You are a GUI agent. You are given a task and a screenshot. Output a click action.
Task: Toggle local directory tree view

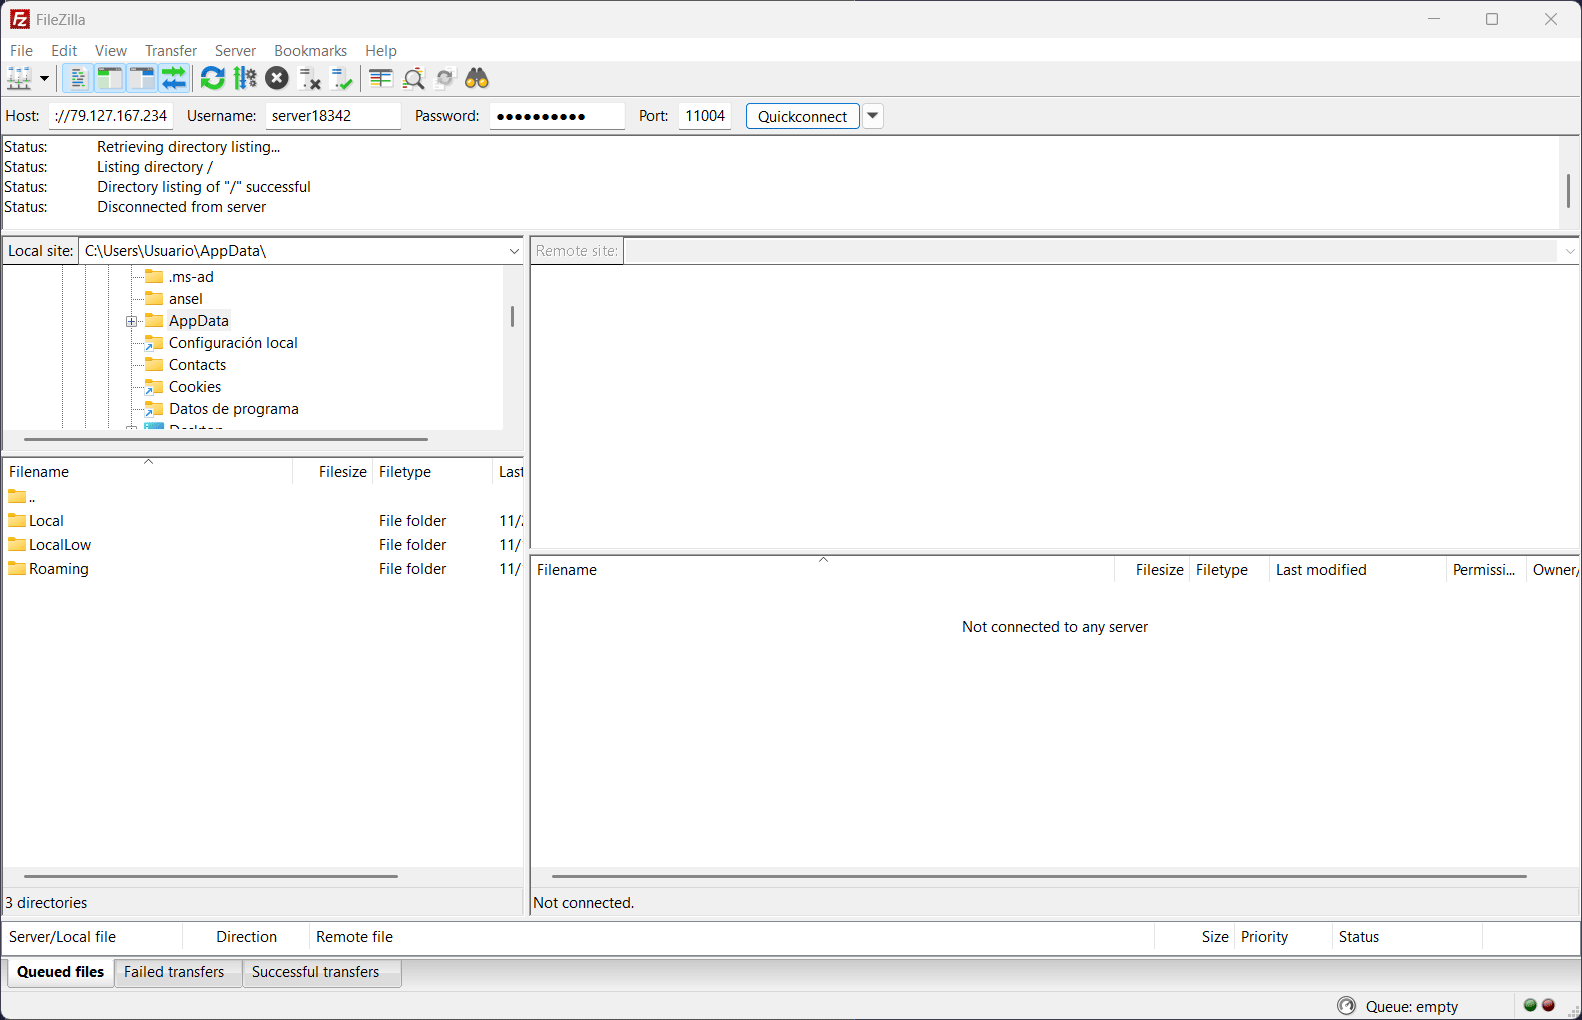click(x=109, y=78)
